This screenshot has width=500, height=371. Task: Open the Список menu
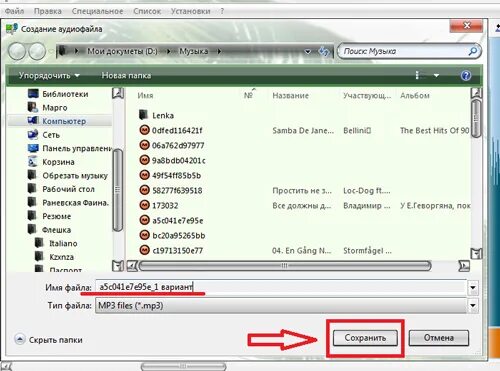(147, 11)
